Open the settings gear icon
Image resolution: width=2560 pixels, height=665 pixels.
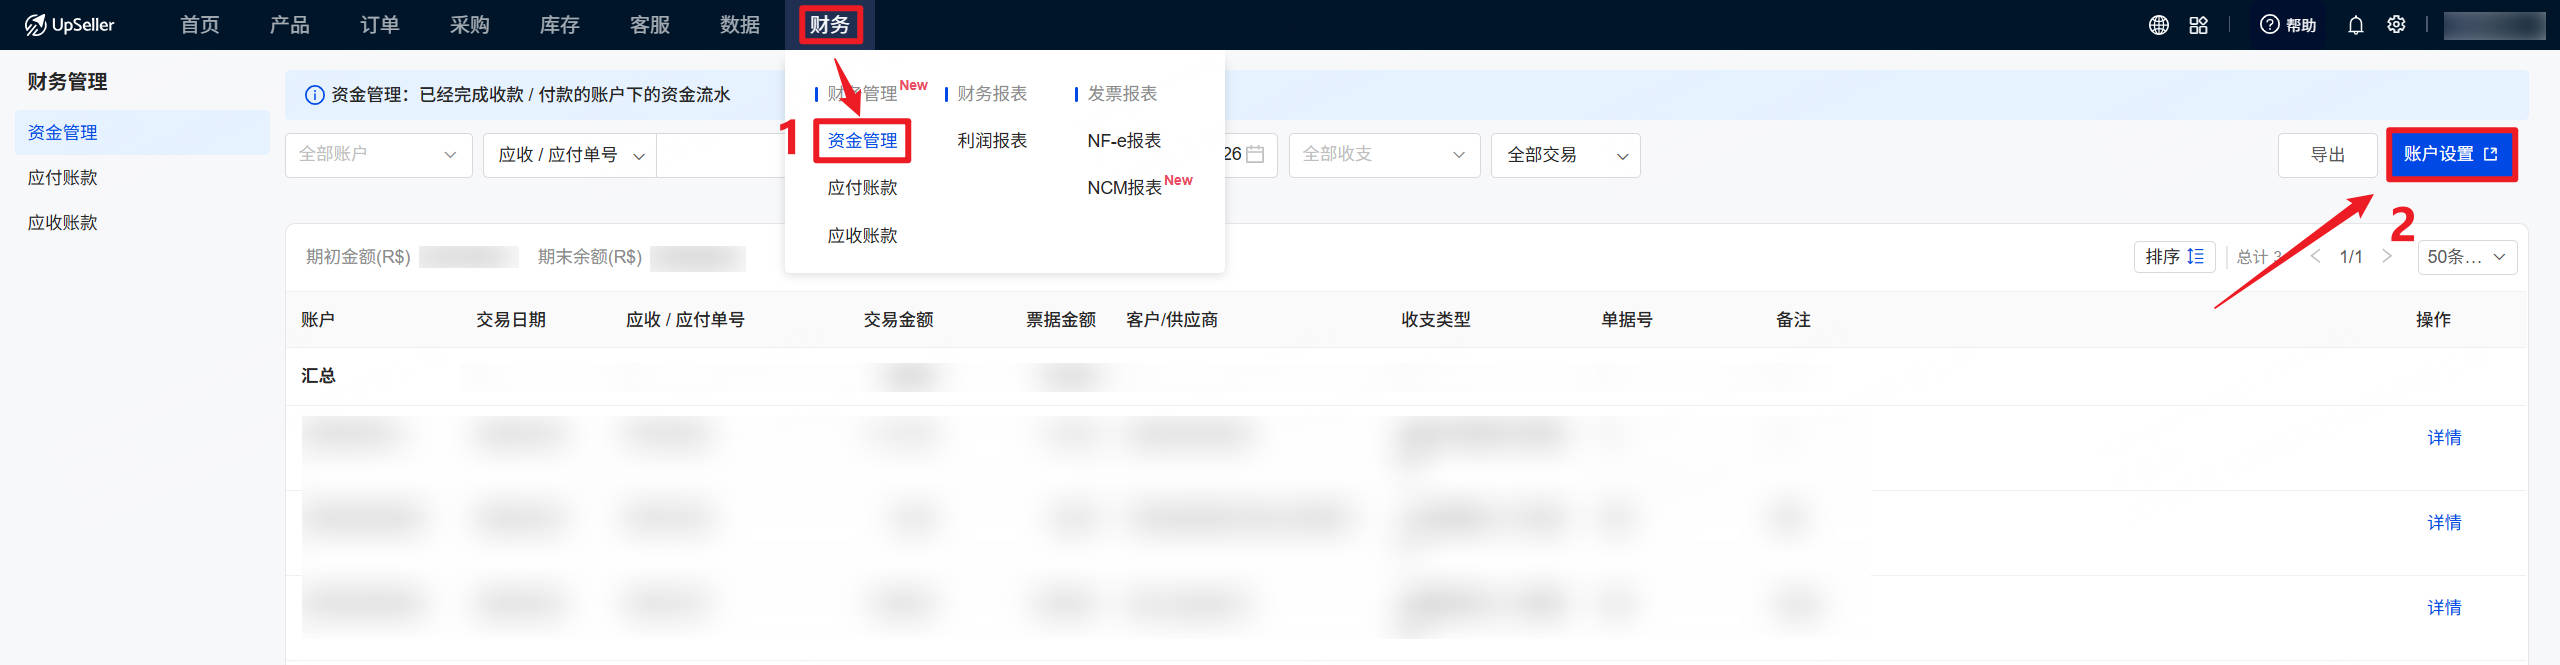[2396, 25]
